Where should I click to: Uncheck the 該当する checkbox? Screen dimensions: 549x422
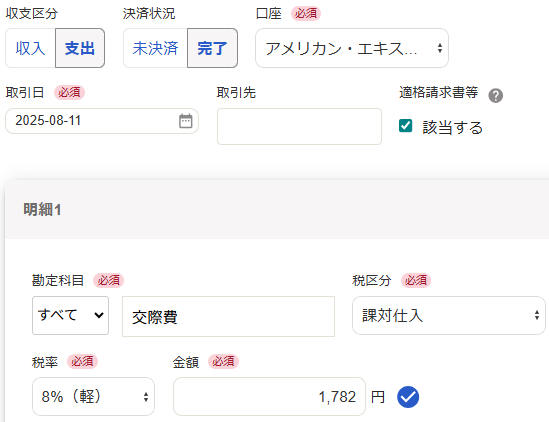click(x=405, y=126)
